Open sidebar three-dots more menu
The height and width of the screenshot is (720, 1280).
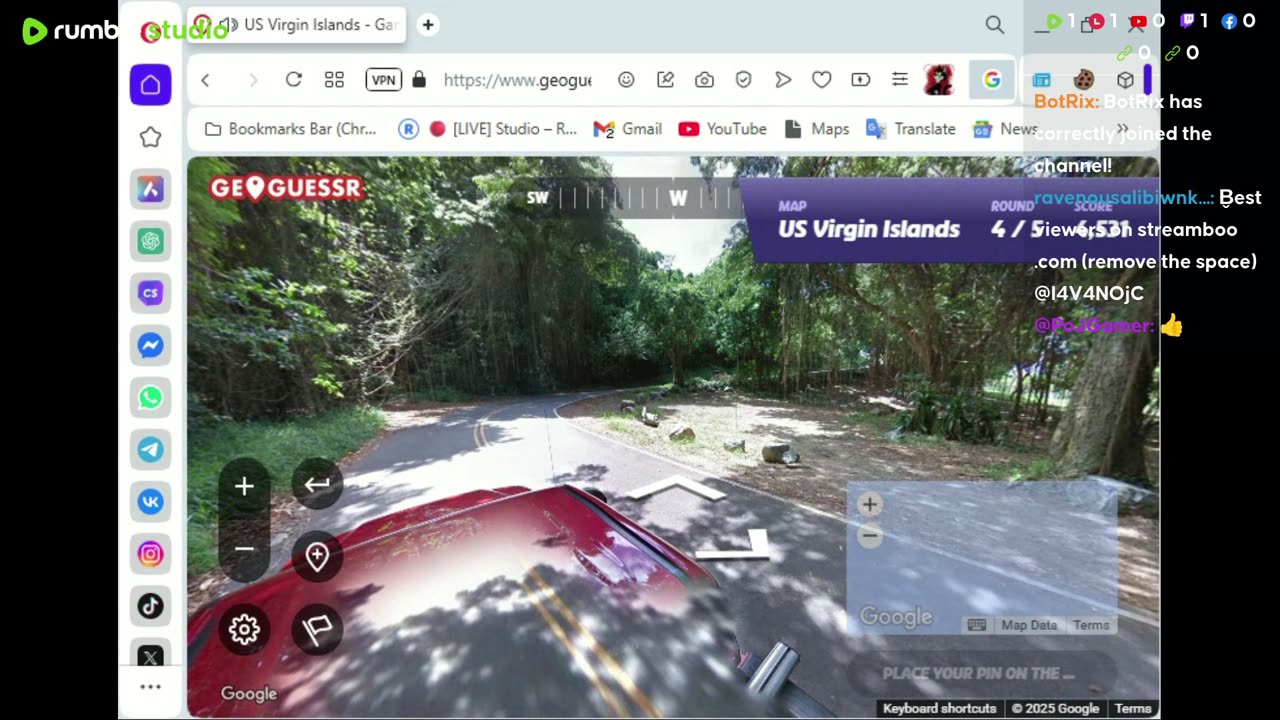click(x=150, y=687)
